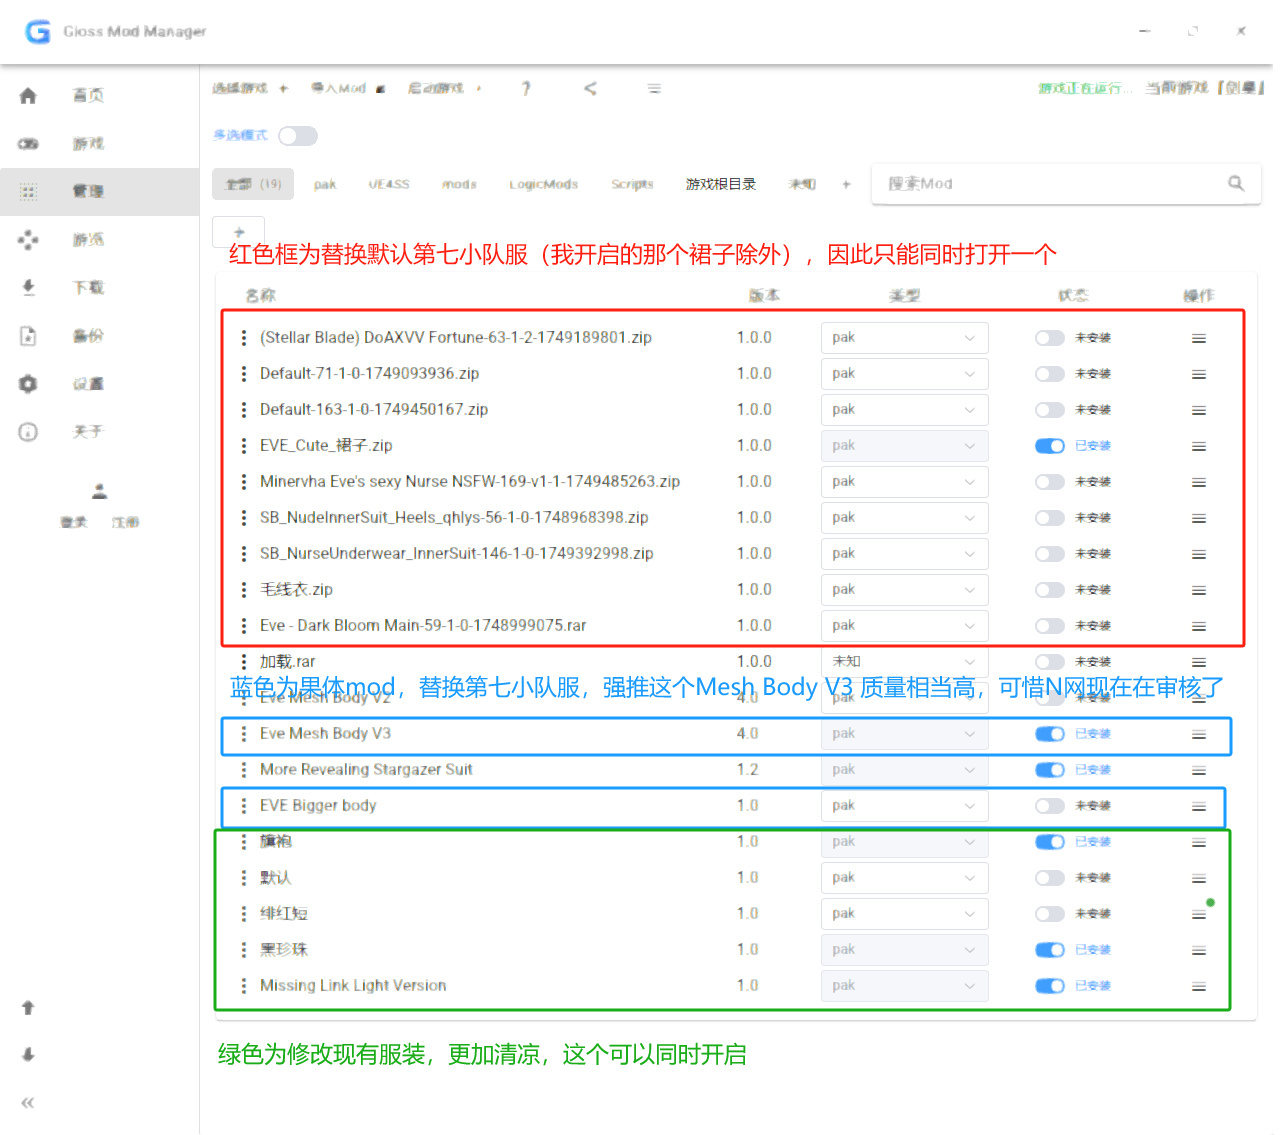Viewport: 1280px width, 1135px height.
Task: Open the 设置 gear icon in sidebar
Action: [x=28, y=384]
